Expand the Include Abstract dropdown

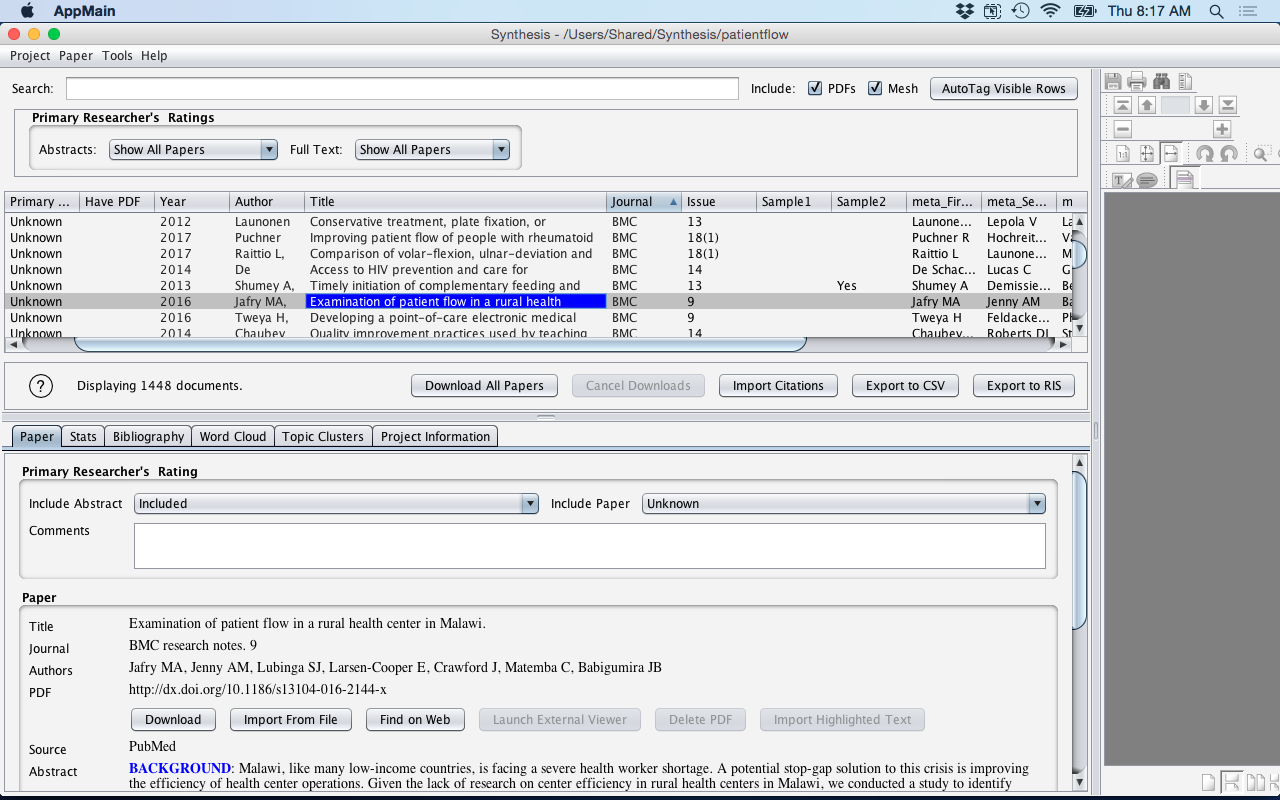(x=336, y=504)
